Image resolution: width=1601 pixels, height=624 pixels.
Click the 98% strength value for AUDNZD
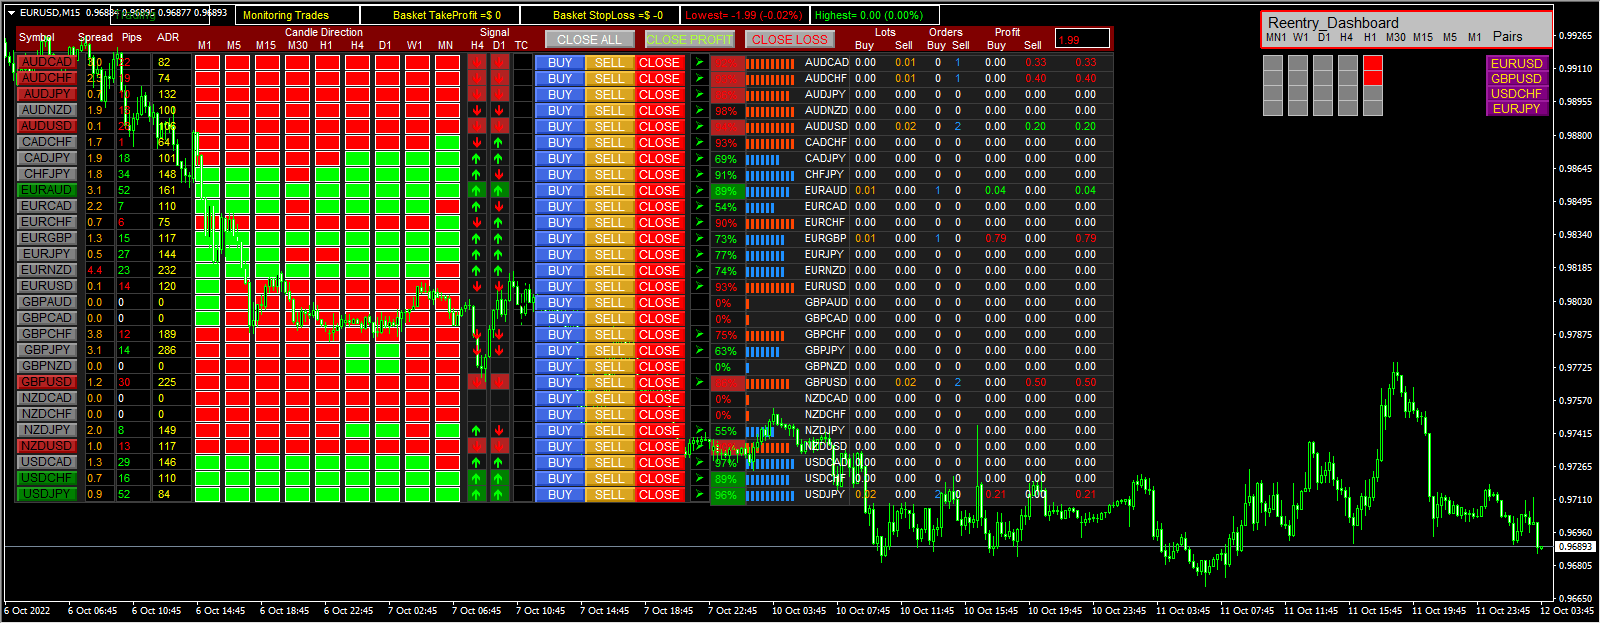click(x=726, y=110)
